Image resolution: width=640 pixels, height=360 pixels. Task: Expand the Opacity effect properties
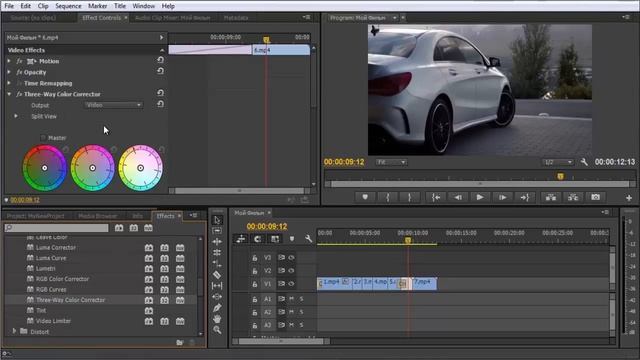(x=9, y=72)
